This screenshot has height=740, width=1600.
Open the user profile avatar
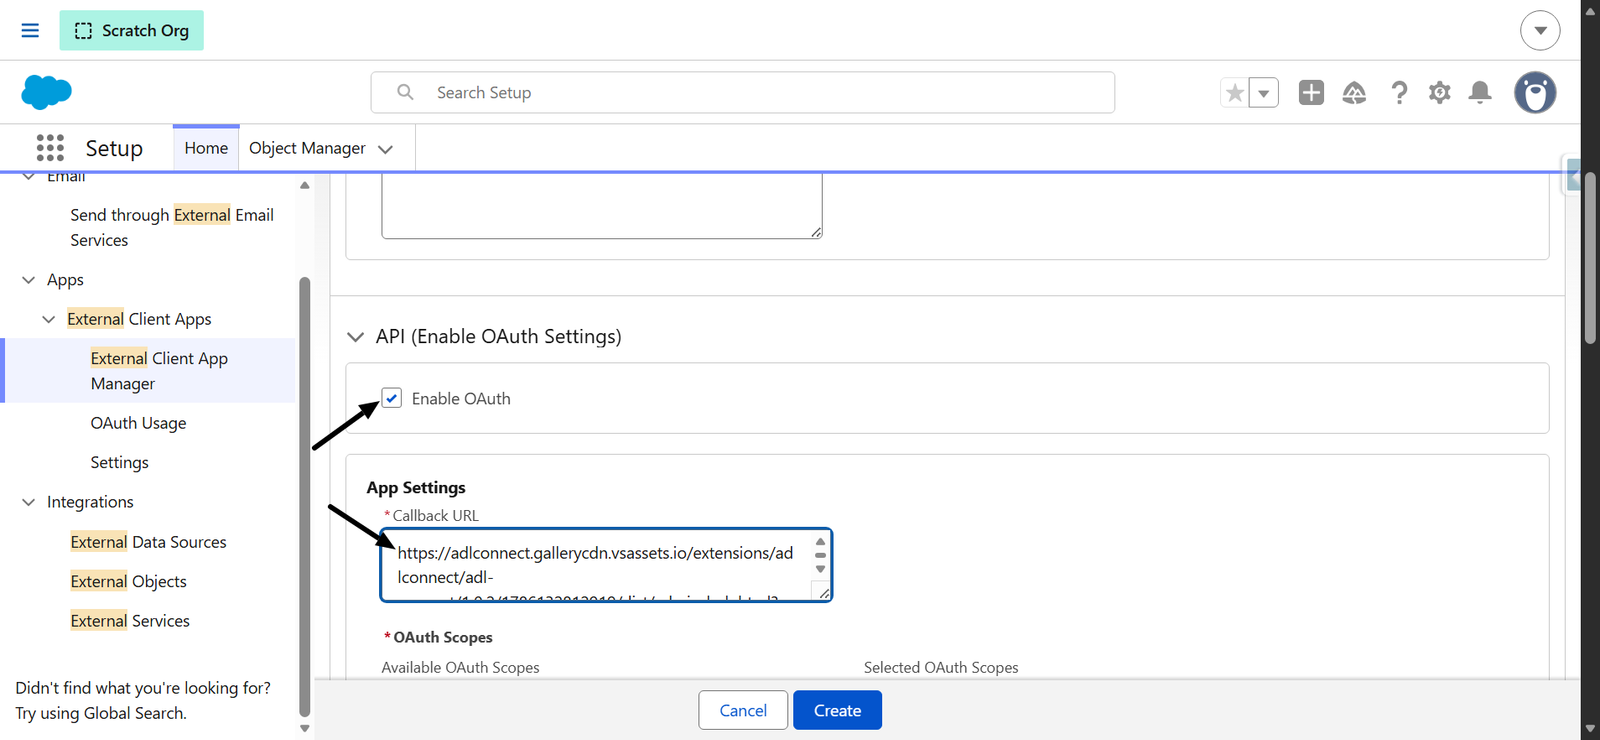point(1535,92)
